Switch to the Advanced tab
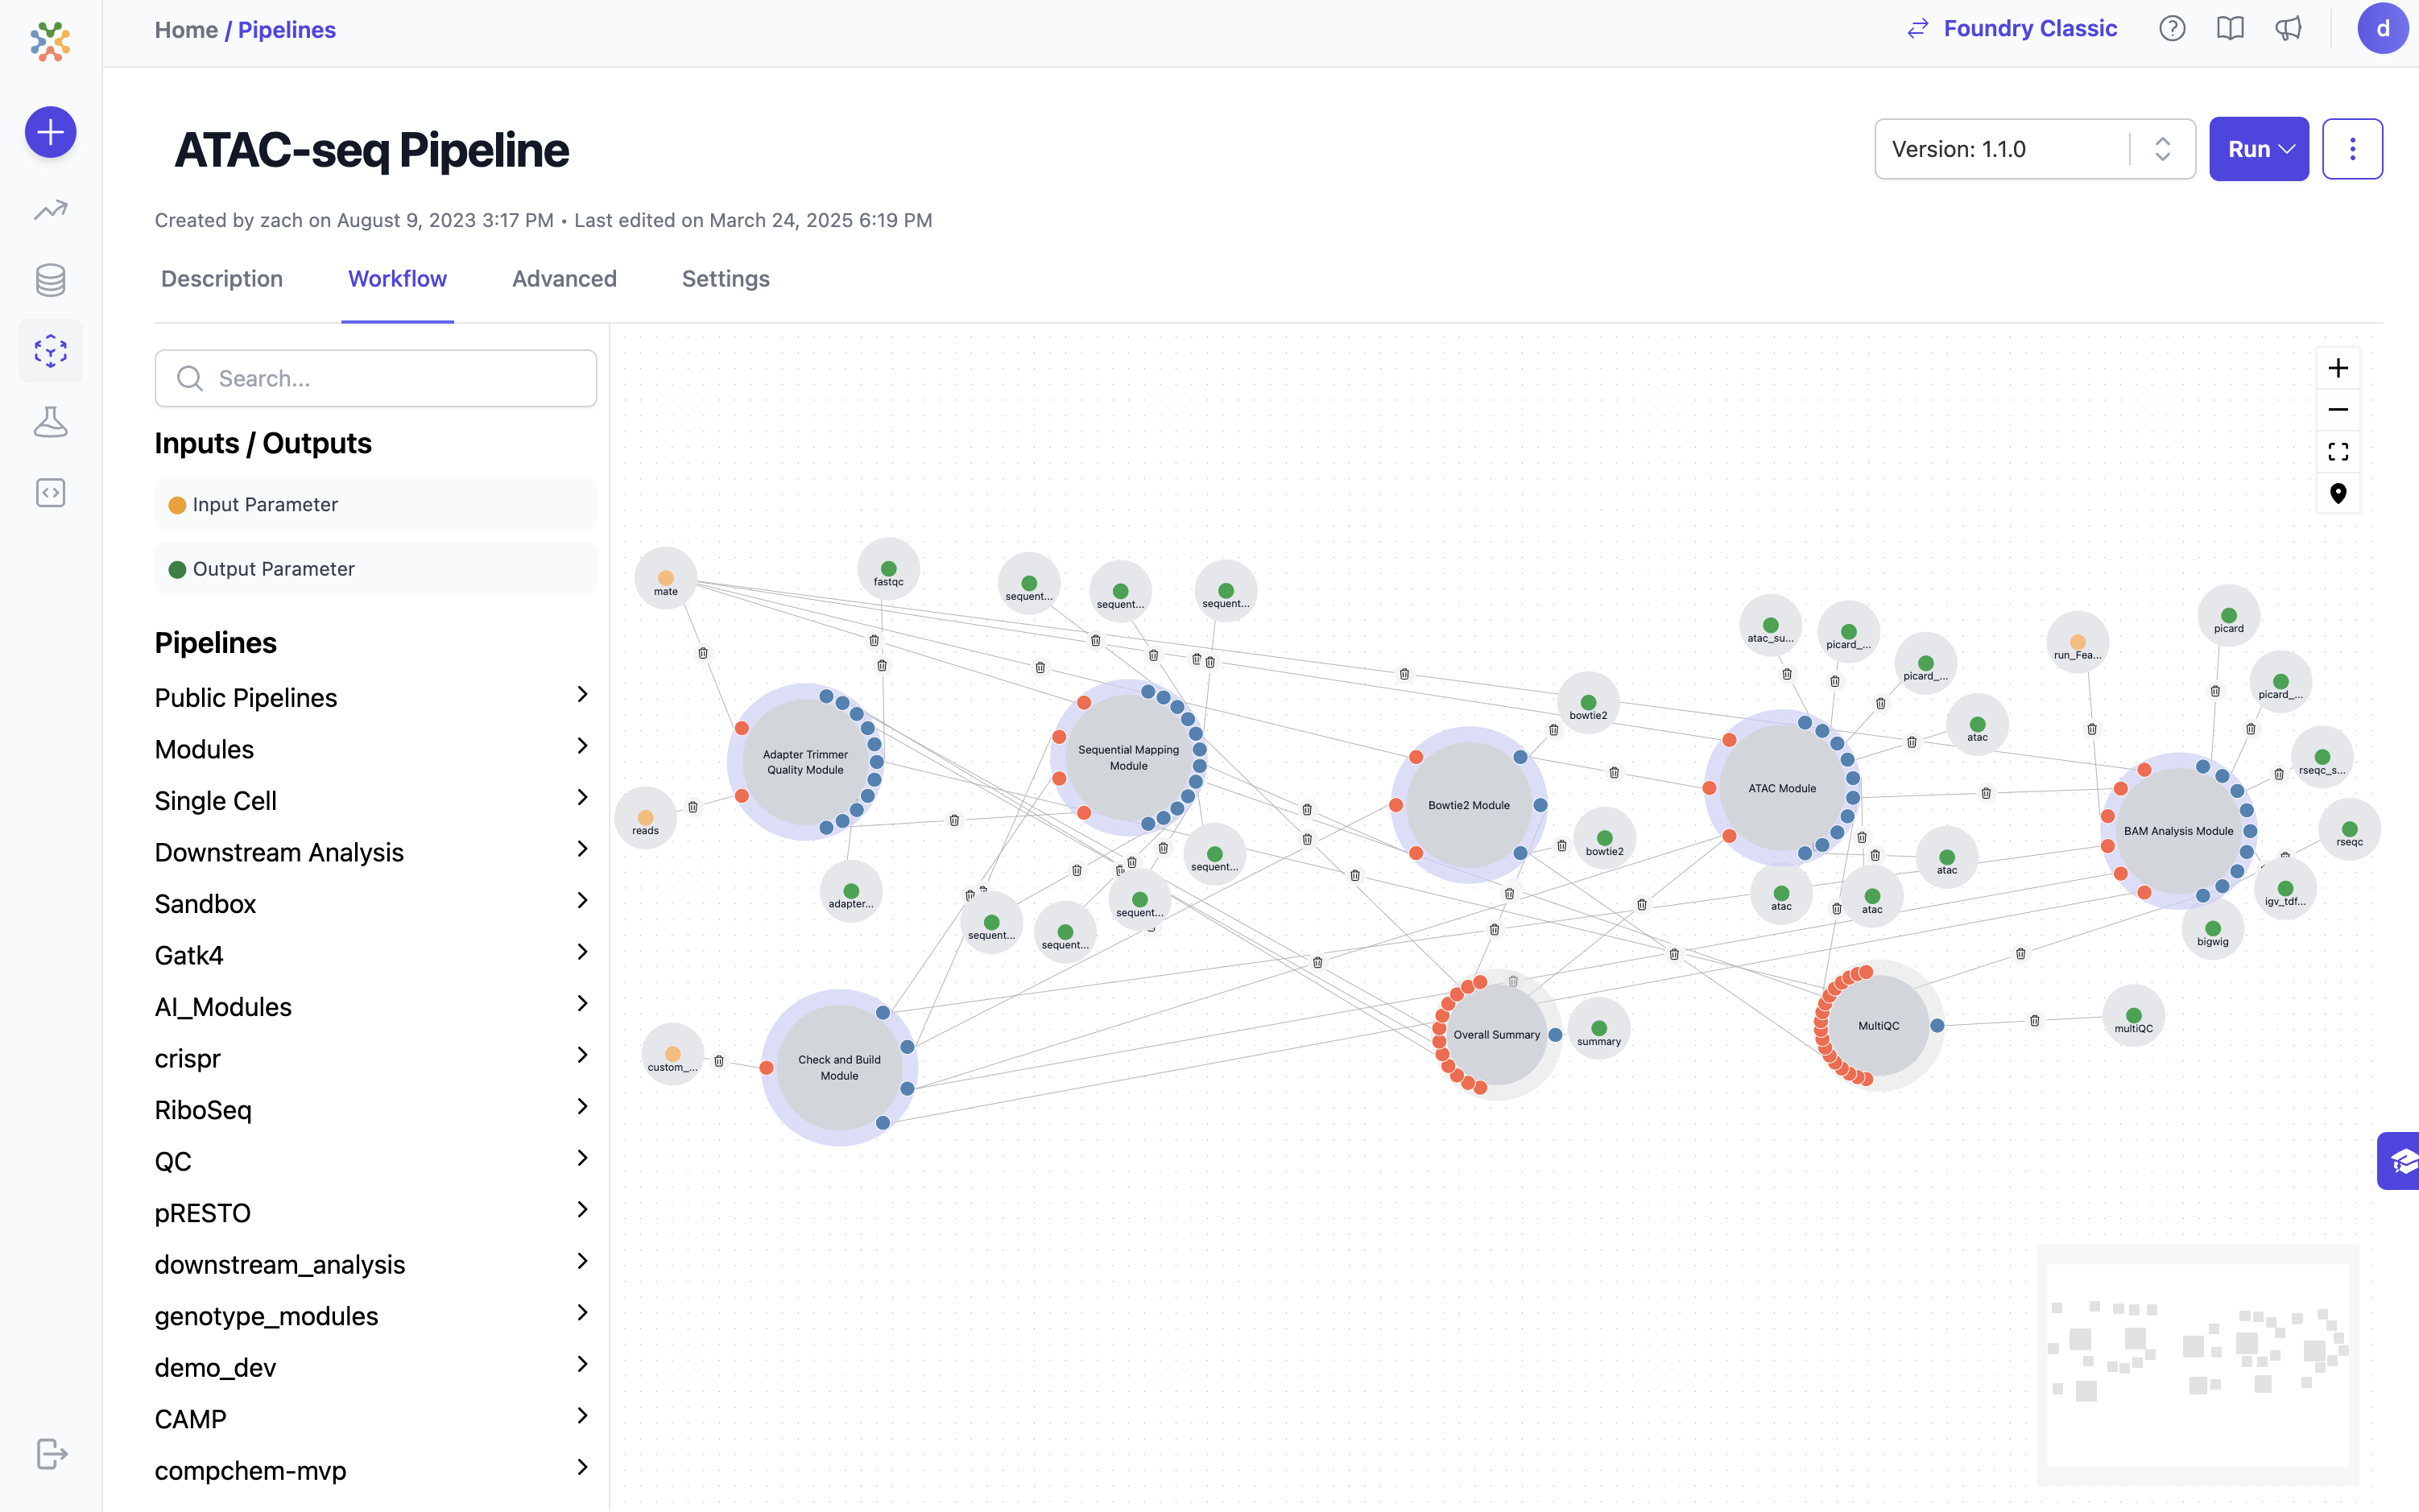This screenshot has height=1512, width=2419. pyautogui.click(x=564, y=279)
